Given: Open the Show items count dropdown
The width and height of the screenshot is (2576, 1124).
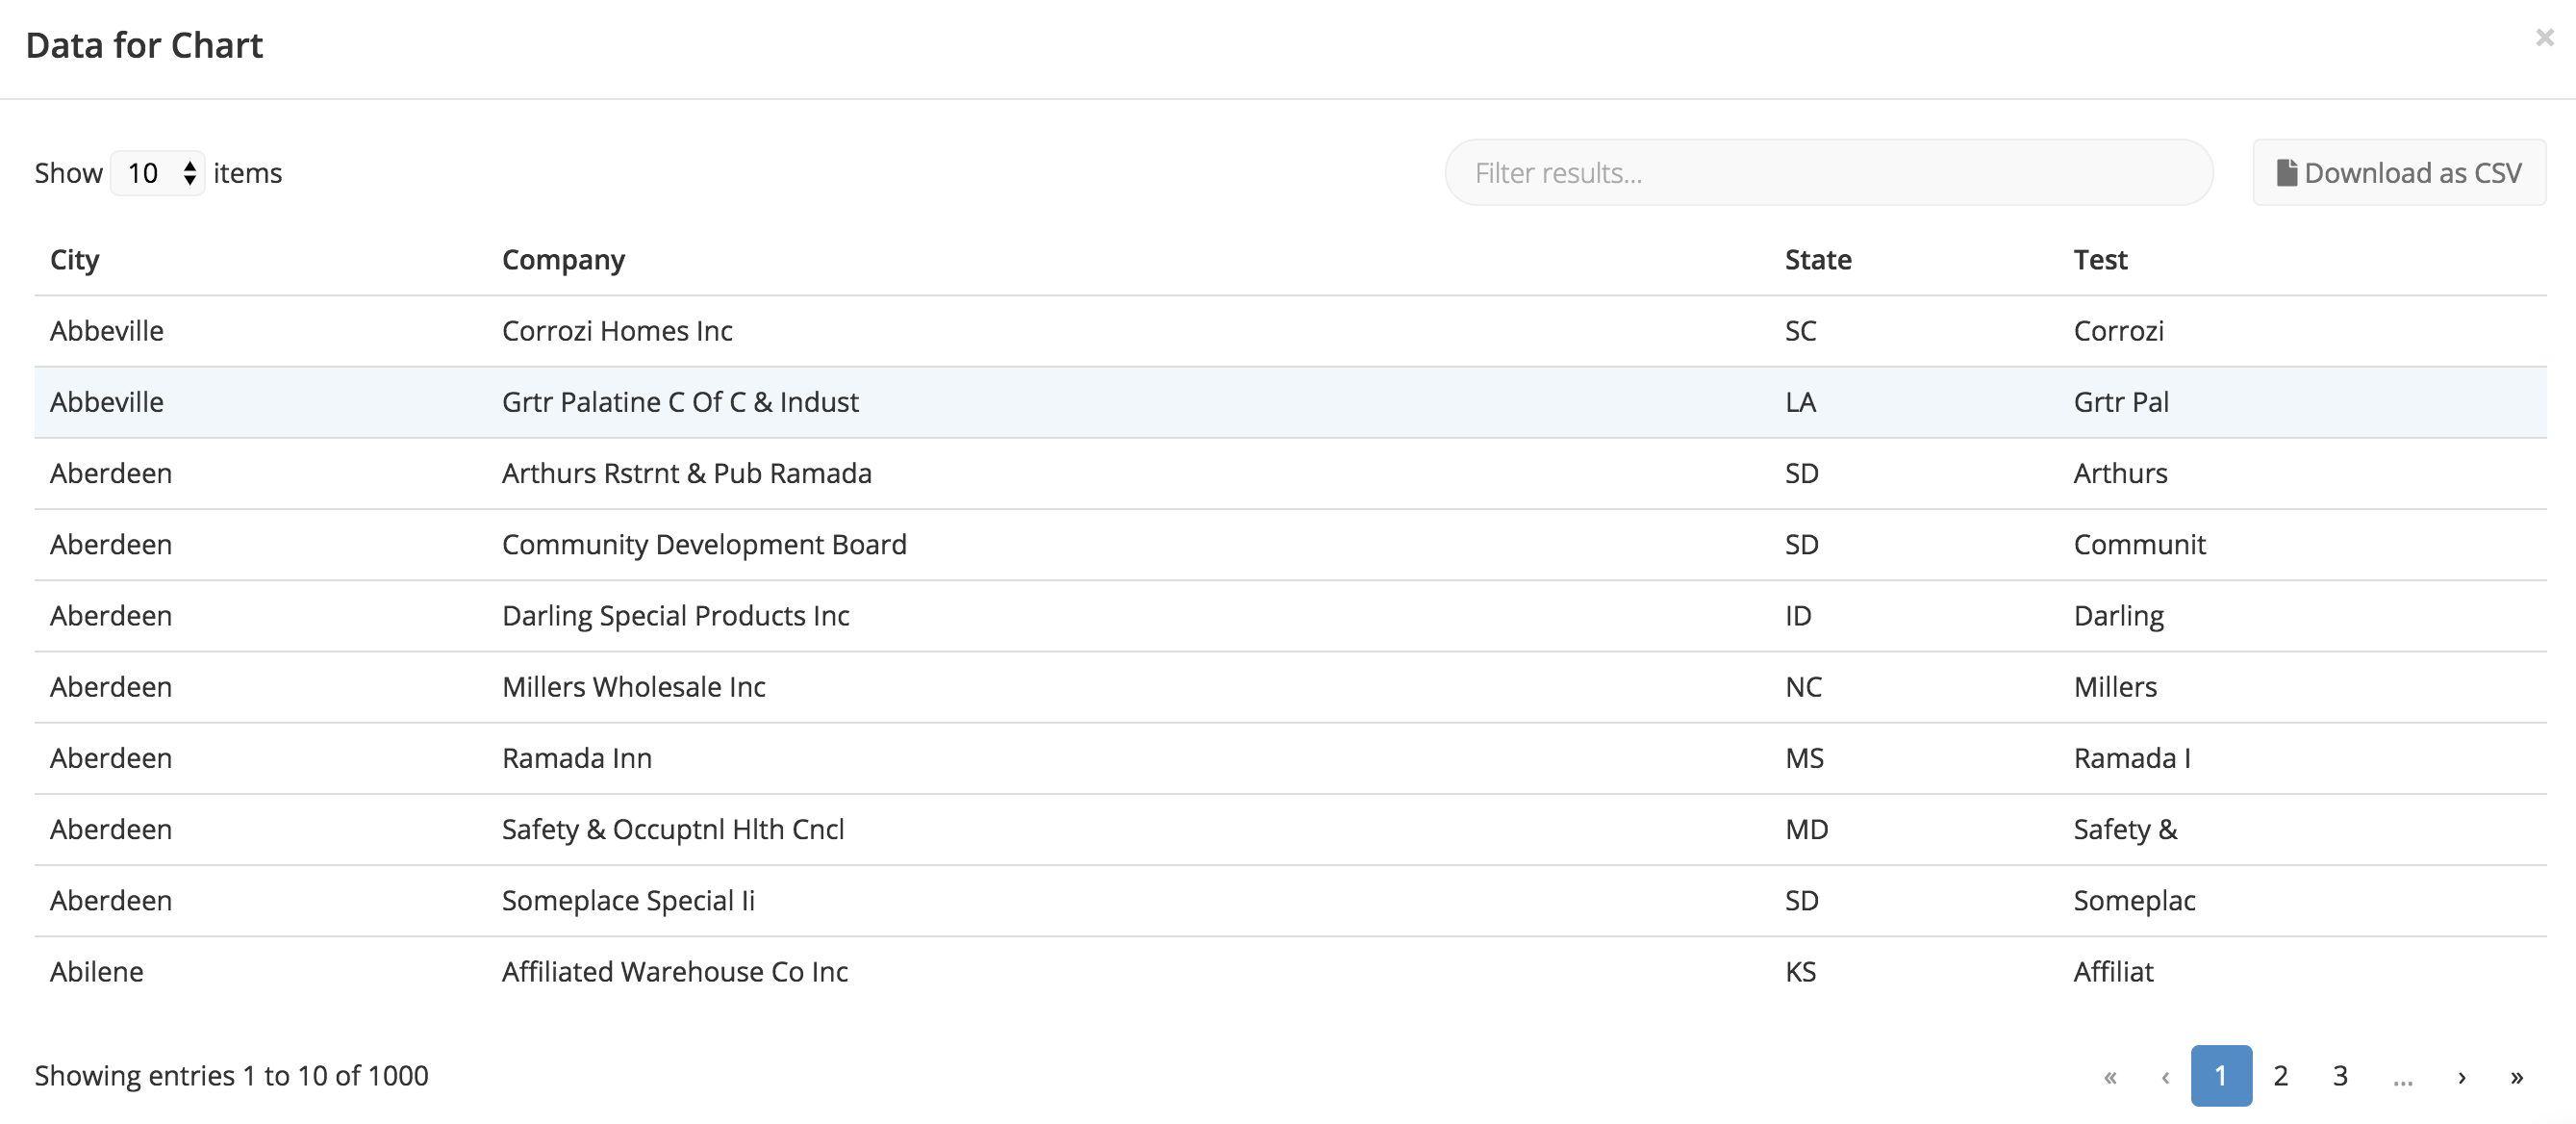Looking at the screenshot, I should (158, 173).
